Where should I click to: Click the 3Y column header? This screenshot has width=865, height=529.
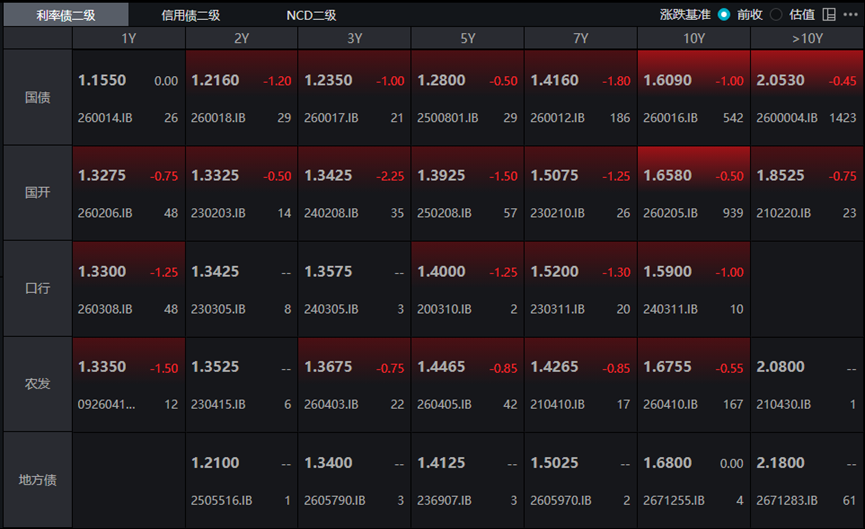(x=355, y=39)
